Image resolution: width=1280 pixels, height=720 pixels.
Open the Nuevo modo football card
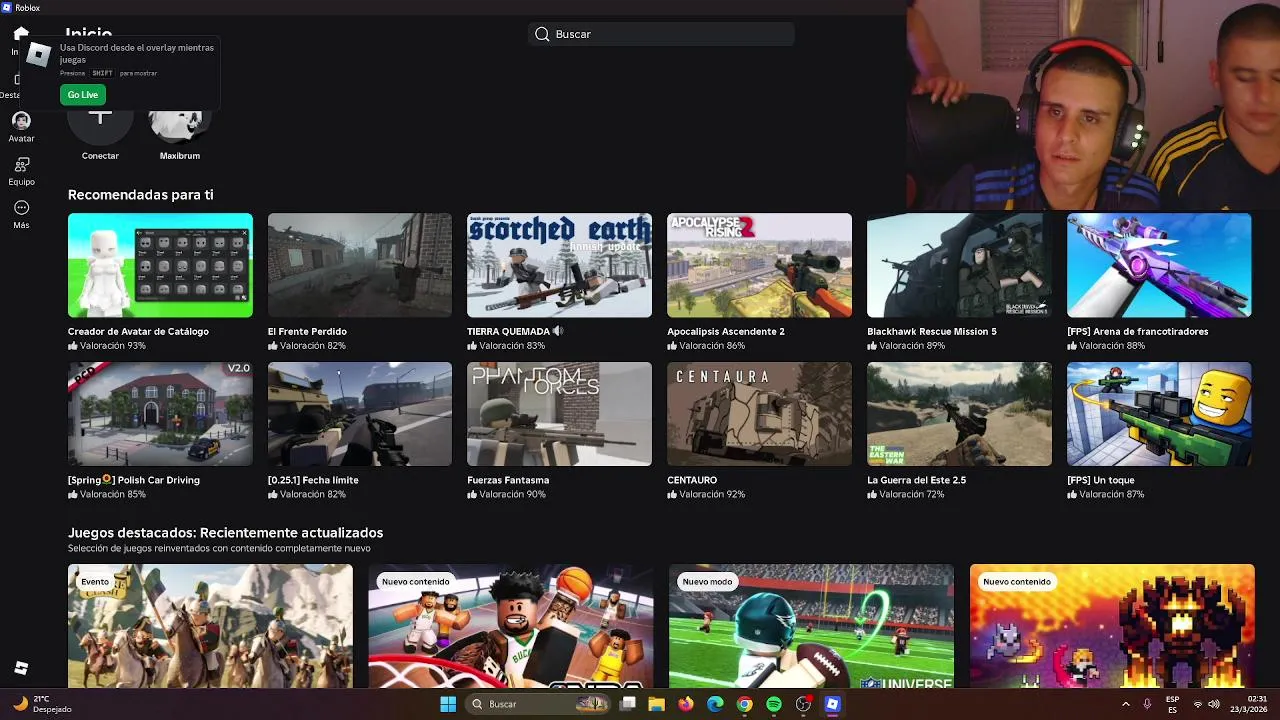[x=812, y=626]
